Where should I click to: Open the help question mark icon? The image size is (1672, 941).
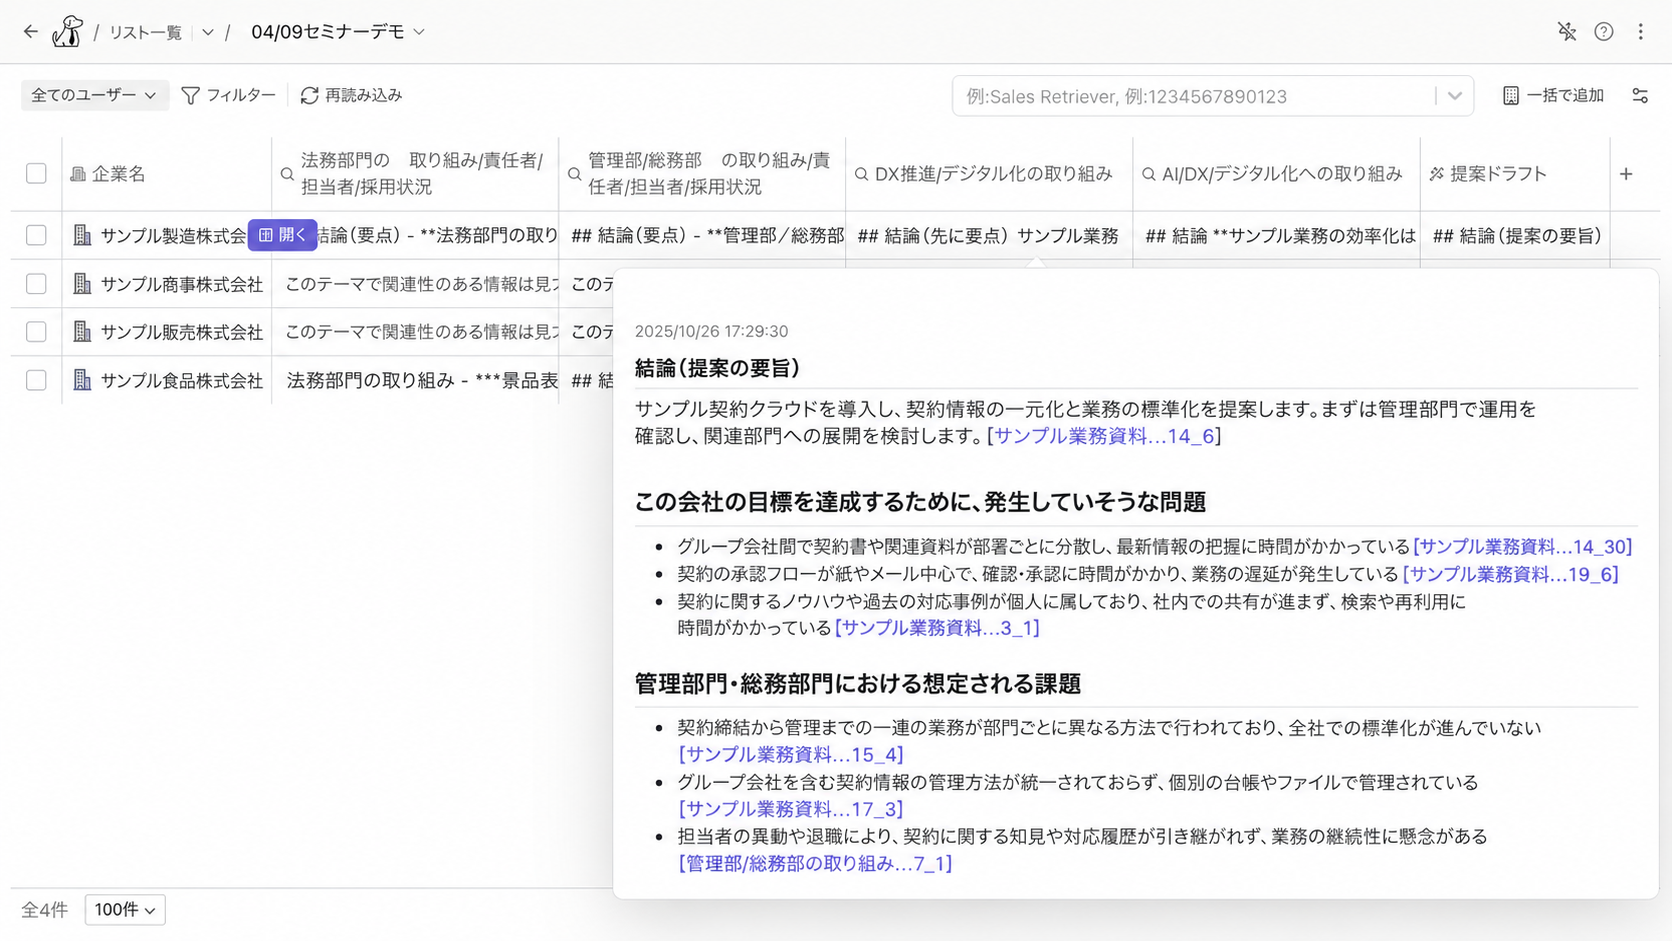point(1604,32)
